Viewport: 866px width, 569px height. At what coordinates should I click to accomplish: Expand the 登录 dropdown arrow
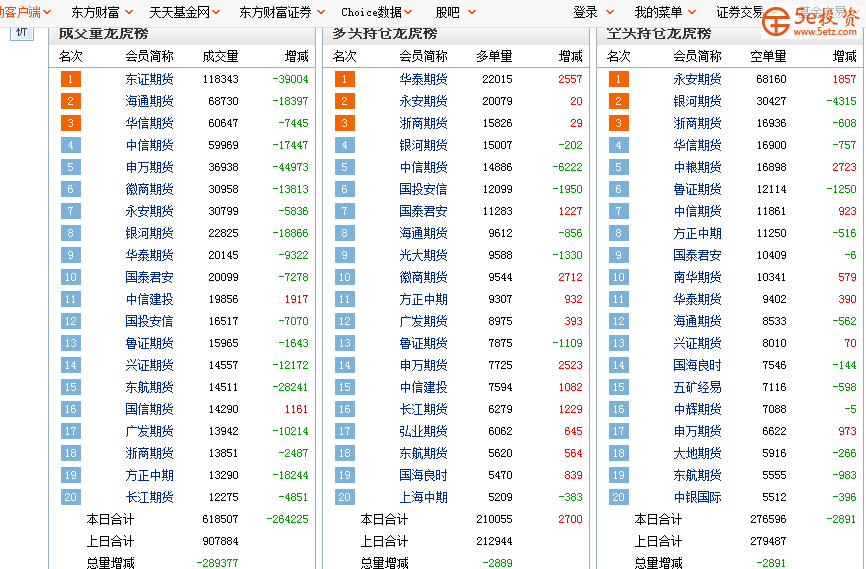610,12
